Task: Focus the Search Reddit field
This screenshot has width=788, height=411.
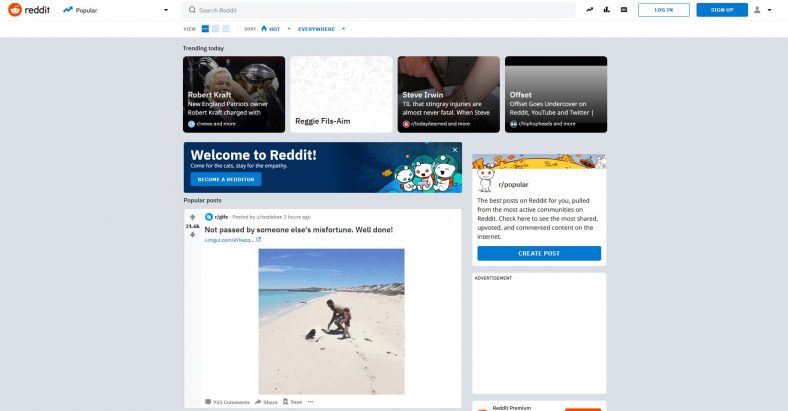Action: 378,10
